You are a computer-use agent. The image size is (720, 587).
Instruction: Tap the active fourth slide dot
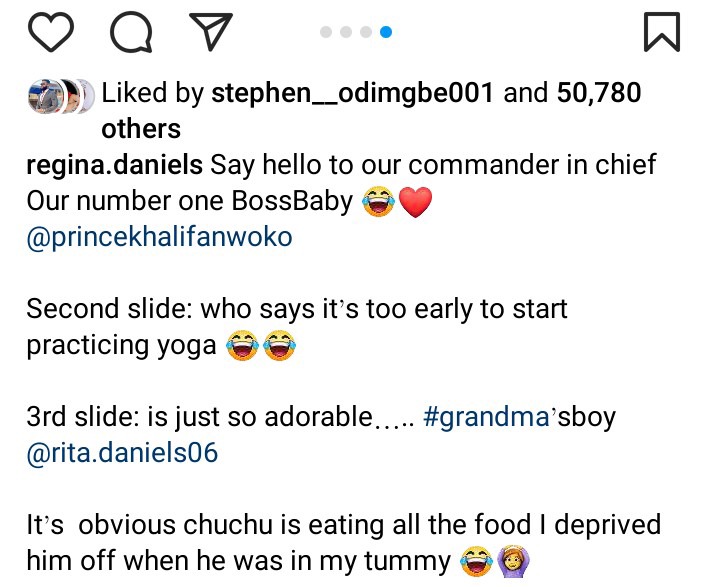pos(386,33)
